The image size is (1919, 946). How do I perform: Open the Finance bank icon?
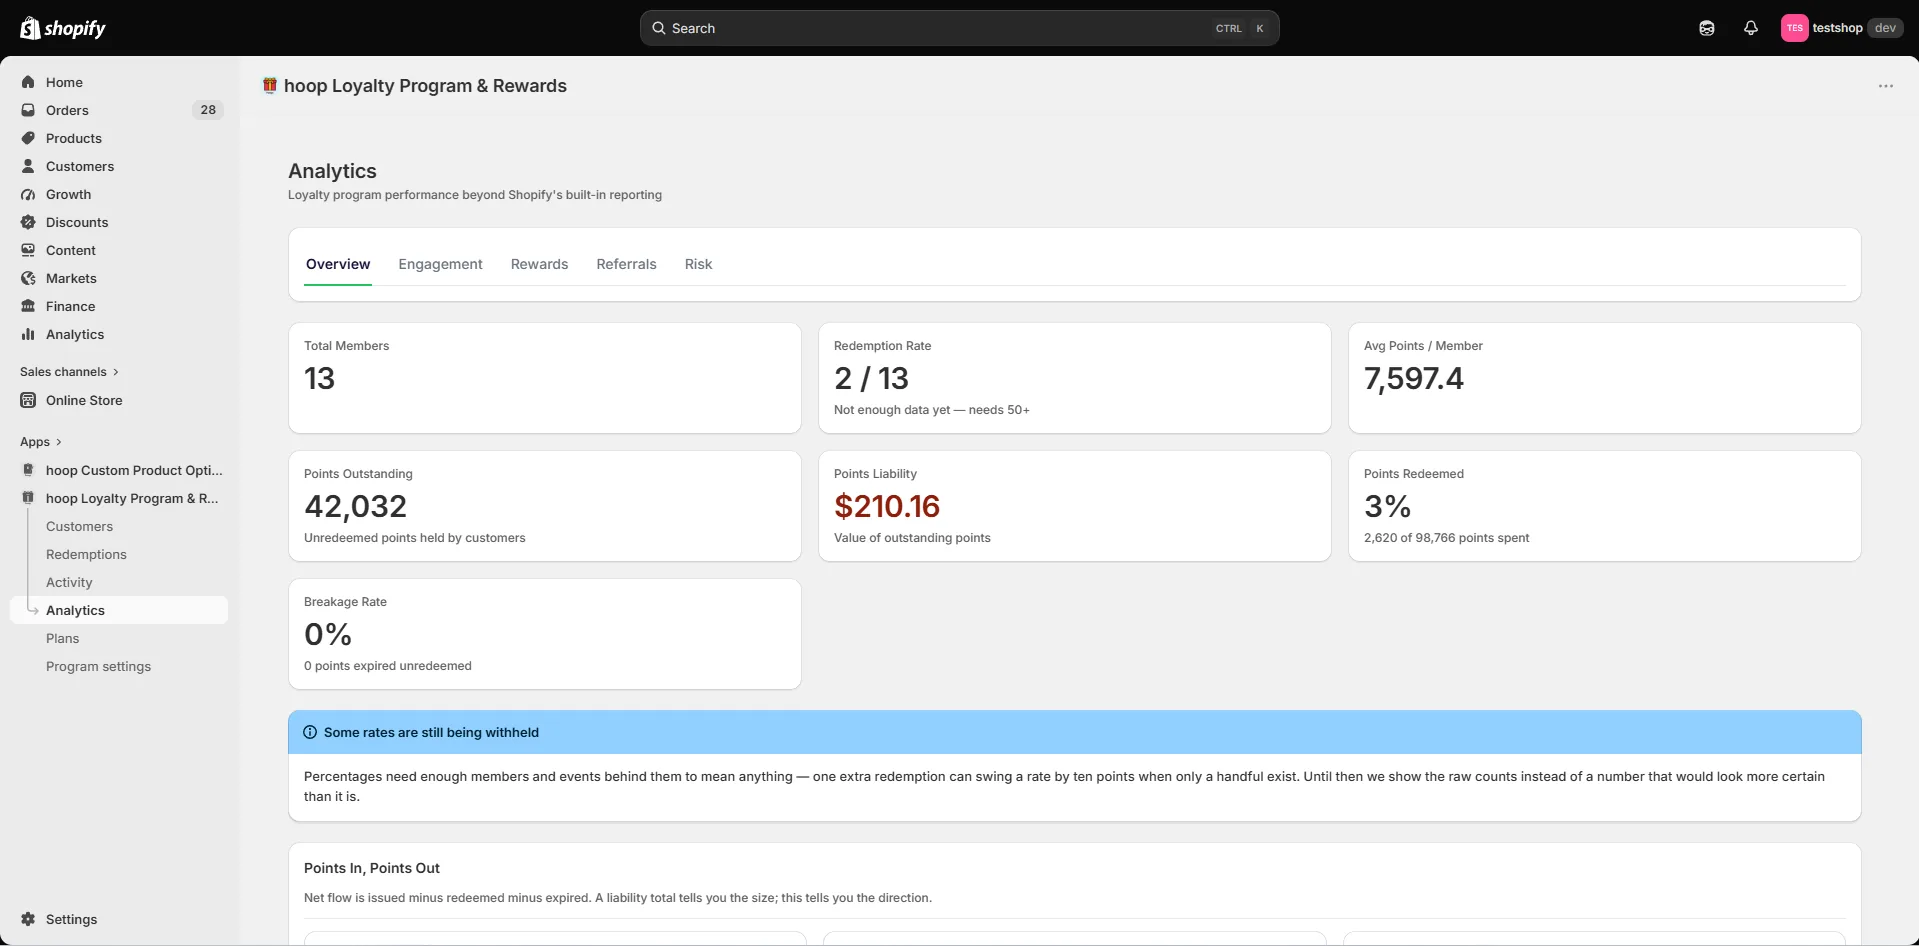(x=28, y=306)
